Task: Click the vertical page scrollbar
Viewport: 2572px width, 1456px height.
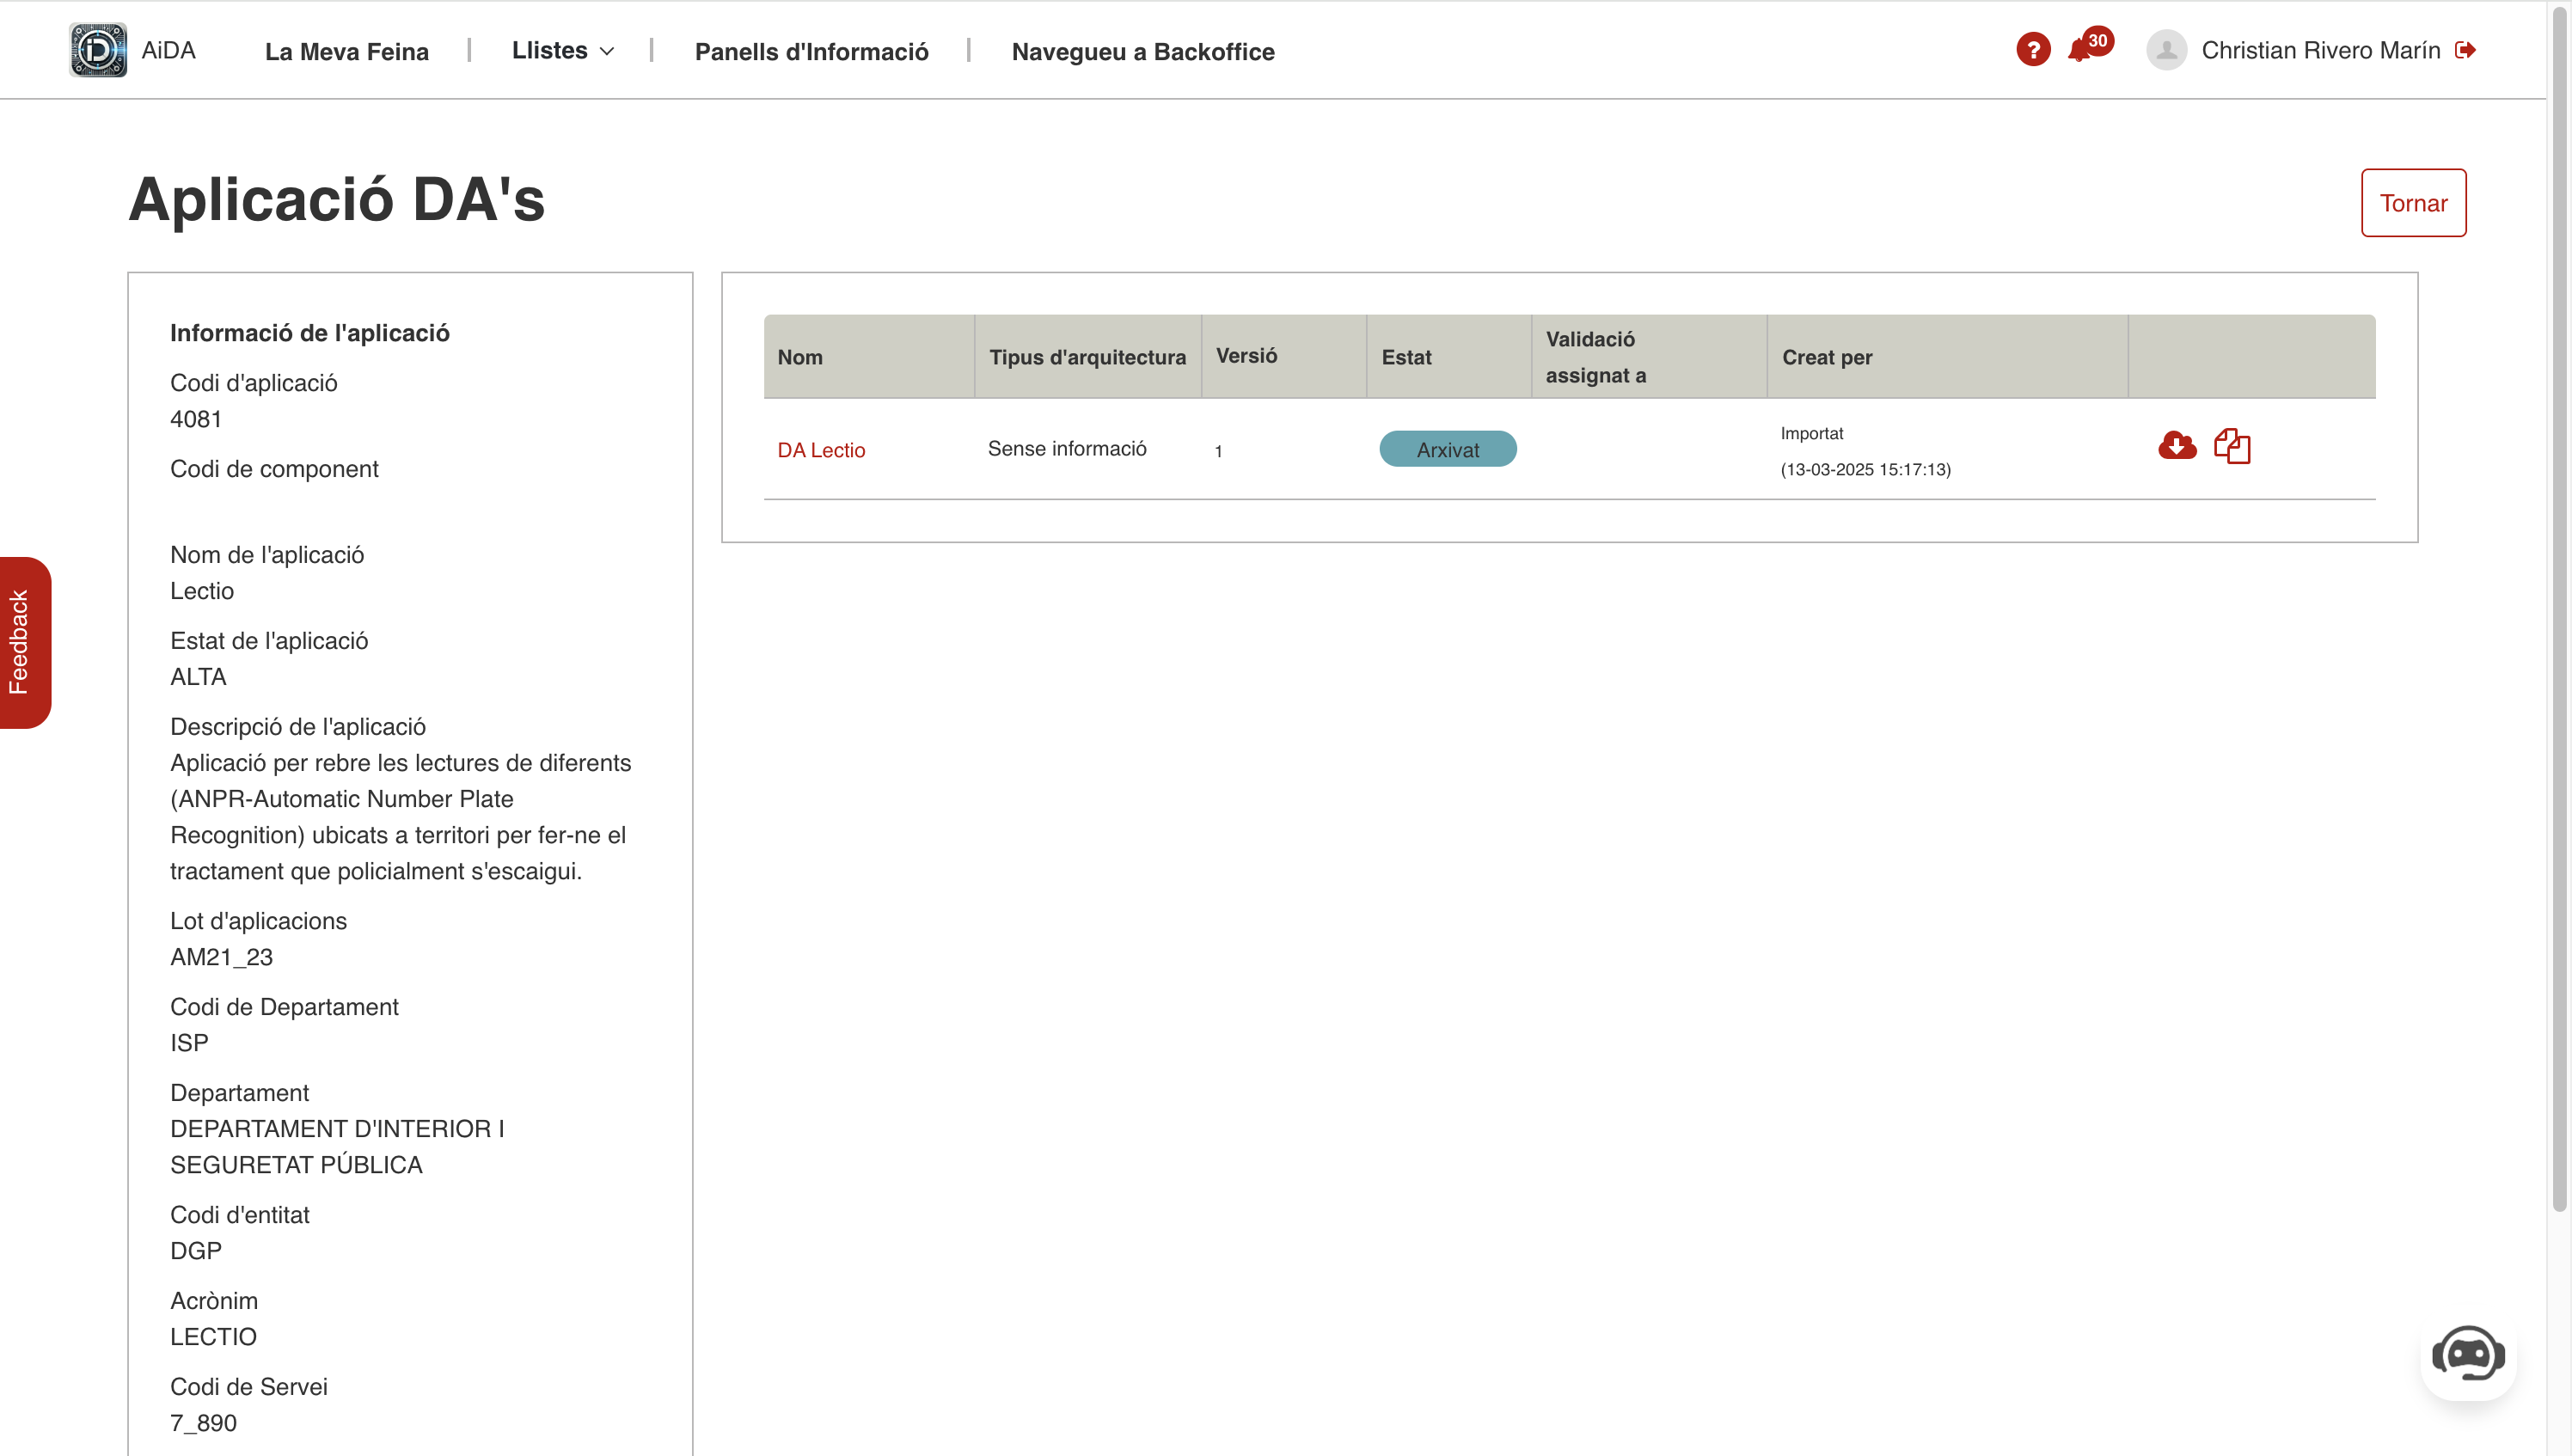Action: [x=2559, y=600]
